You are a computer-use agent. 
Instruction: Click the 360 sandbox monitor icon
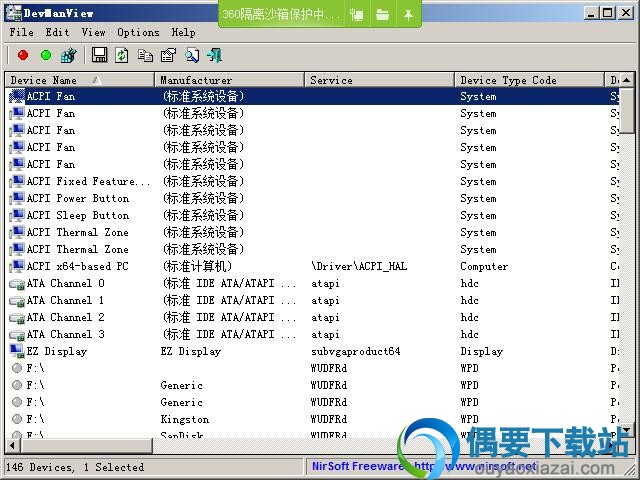pyautogui.click(x=356, y=15)
